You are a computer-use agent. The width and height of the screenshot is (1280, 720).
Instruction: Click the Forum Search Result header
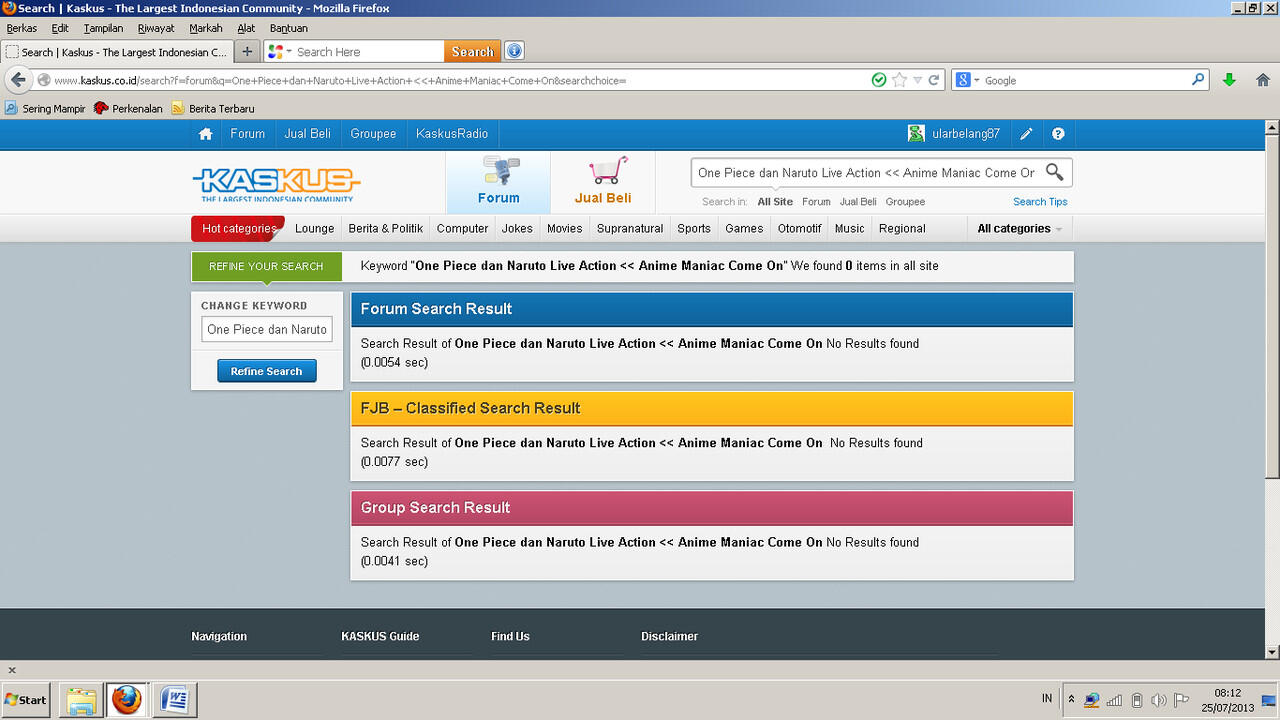711,309
